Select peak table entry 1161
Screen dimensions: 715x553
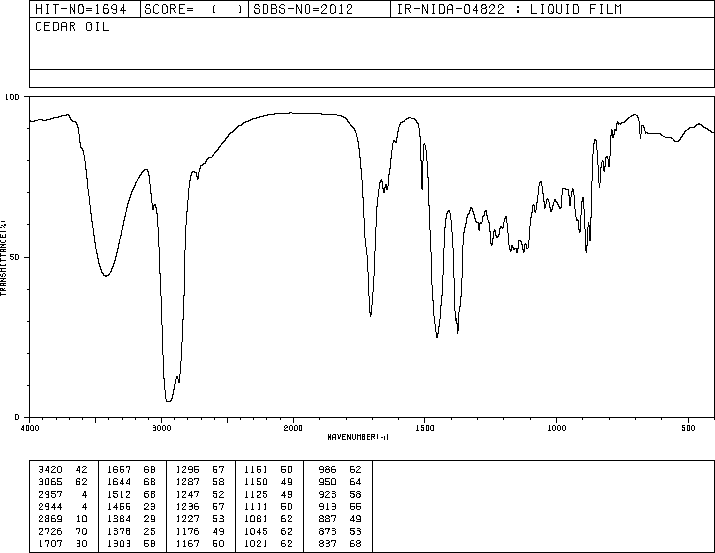[269, 470]
